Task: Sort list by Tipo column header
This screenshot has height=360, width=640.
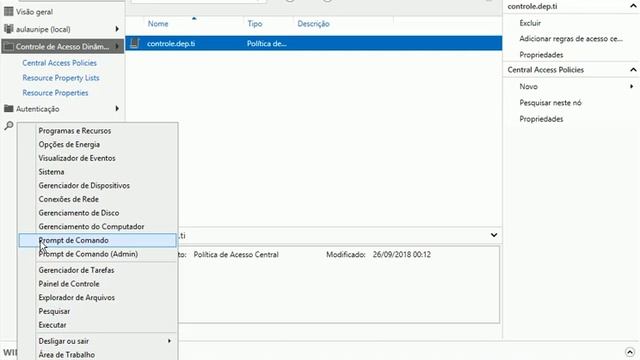Action: coord(255,24)
